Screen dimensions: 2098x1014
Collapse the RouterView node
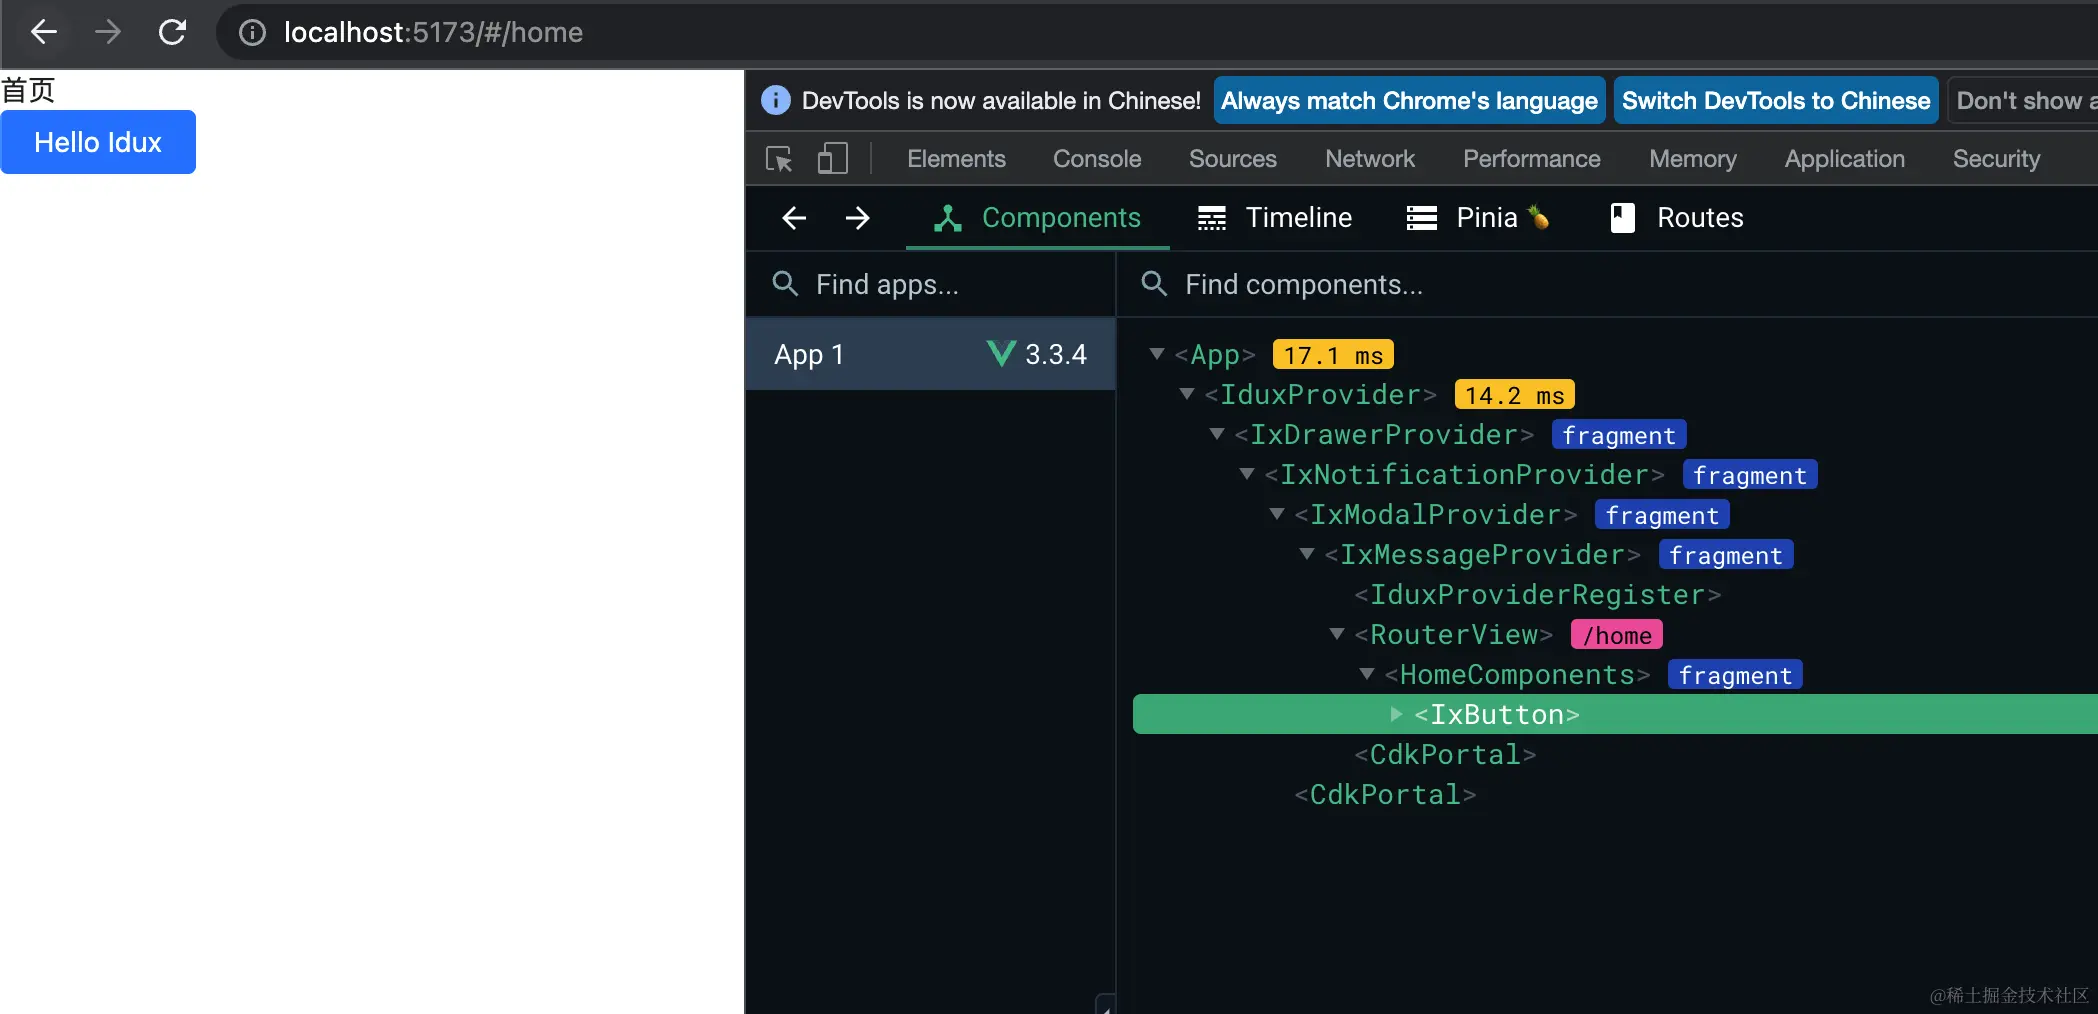[1337, 634]
